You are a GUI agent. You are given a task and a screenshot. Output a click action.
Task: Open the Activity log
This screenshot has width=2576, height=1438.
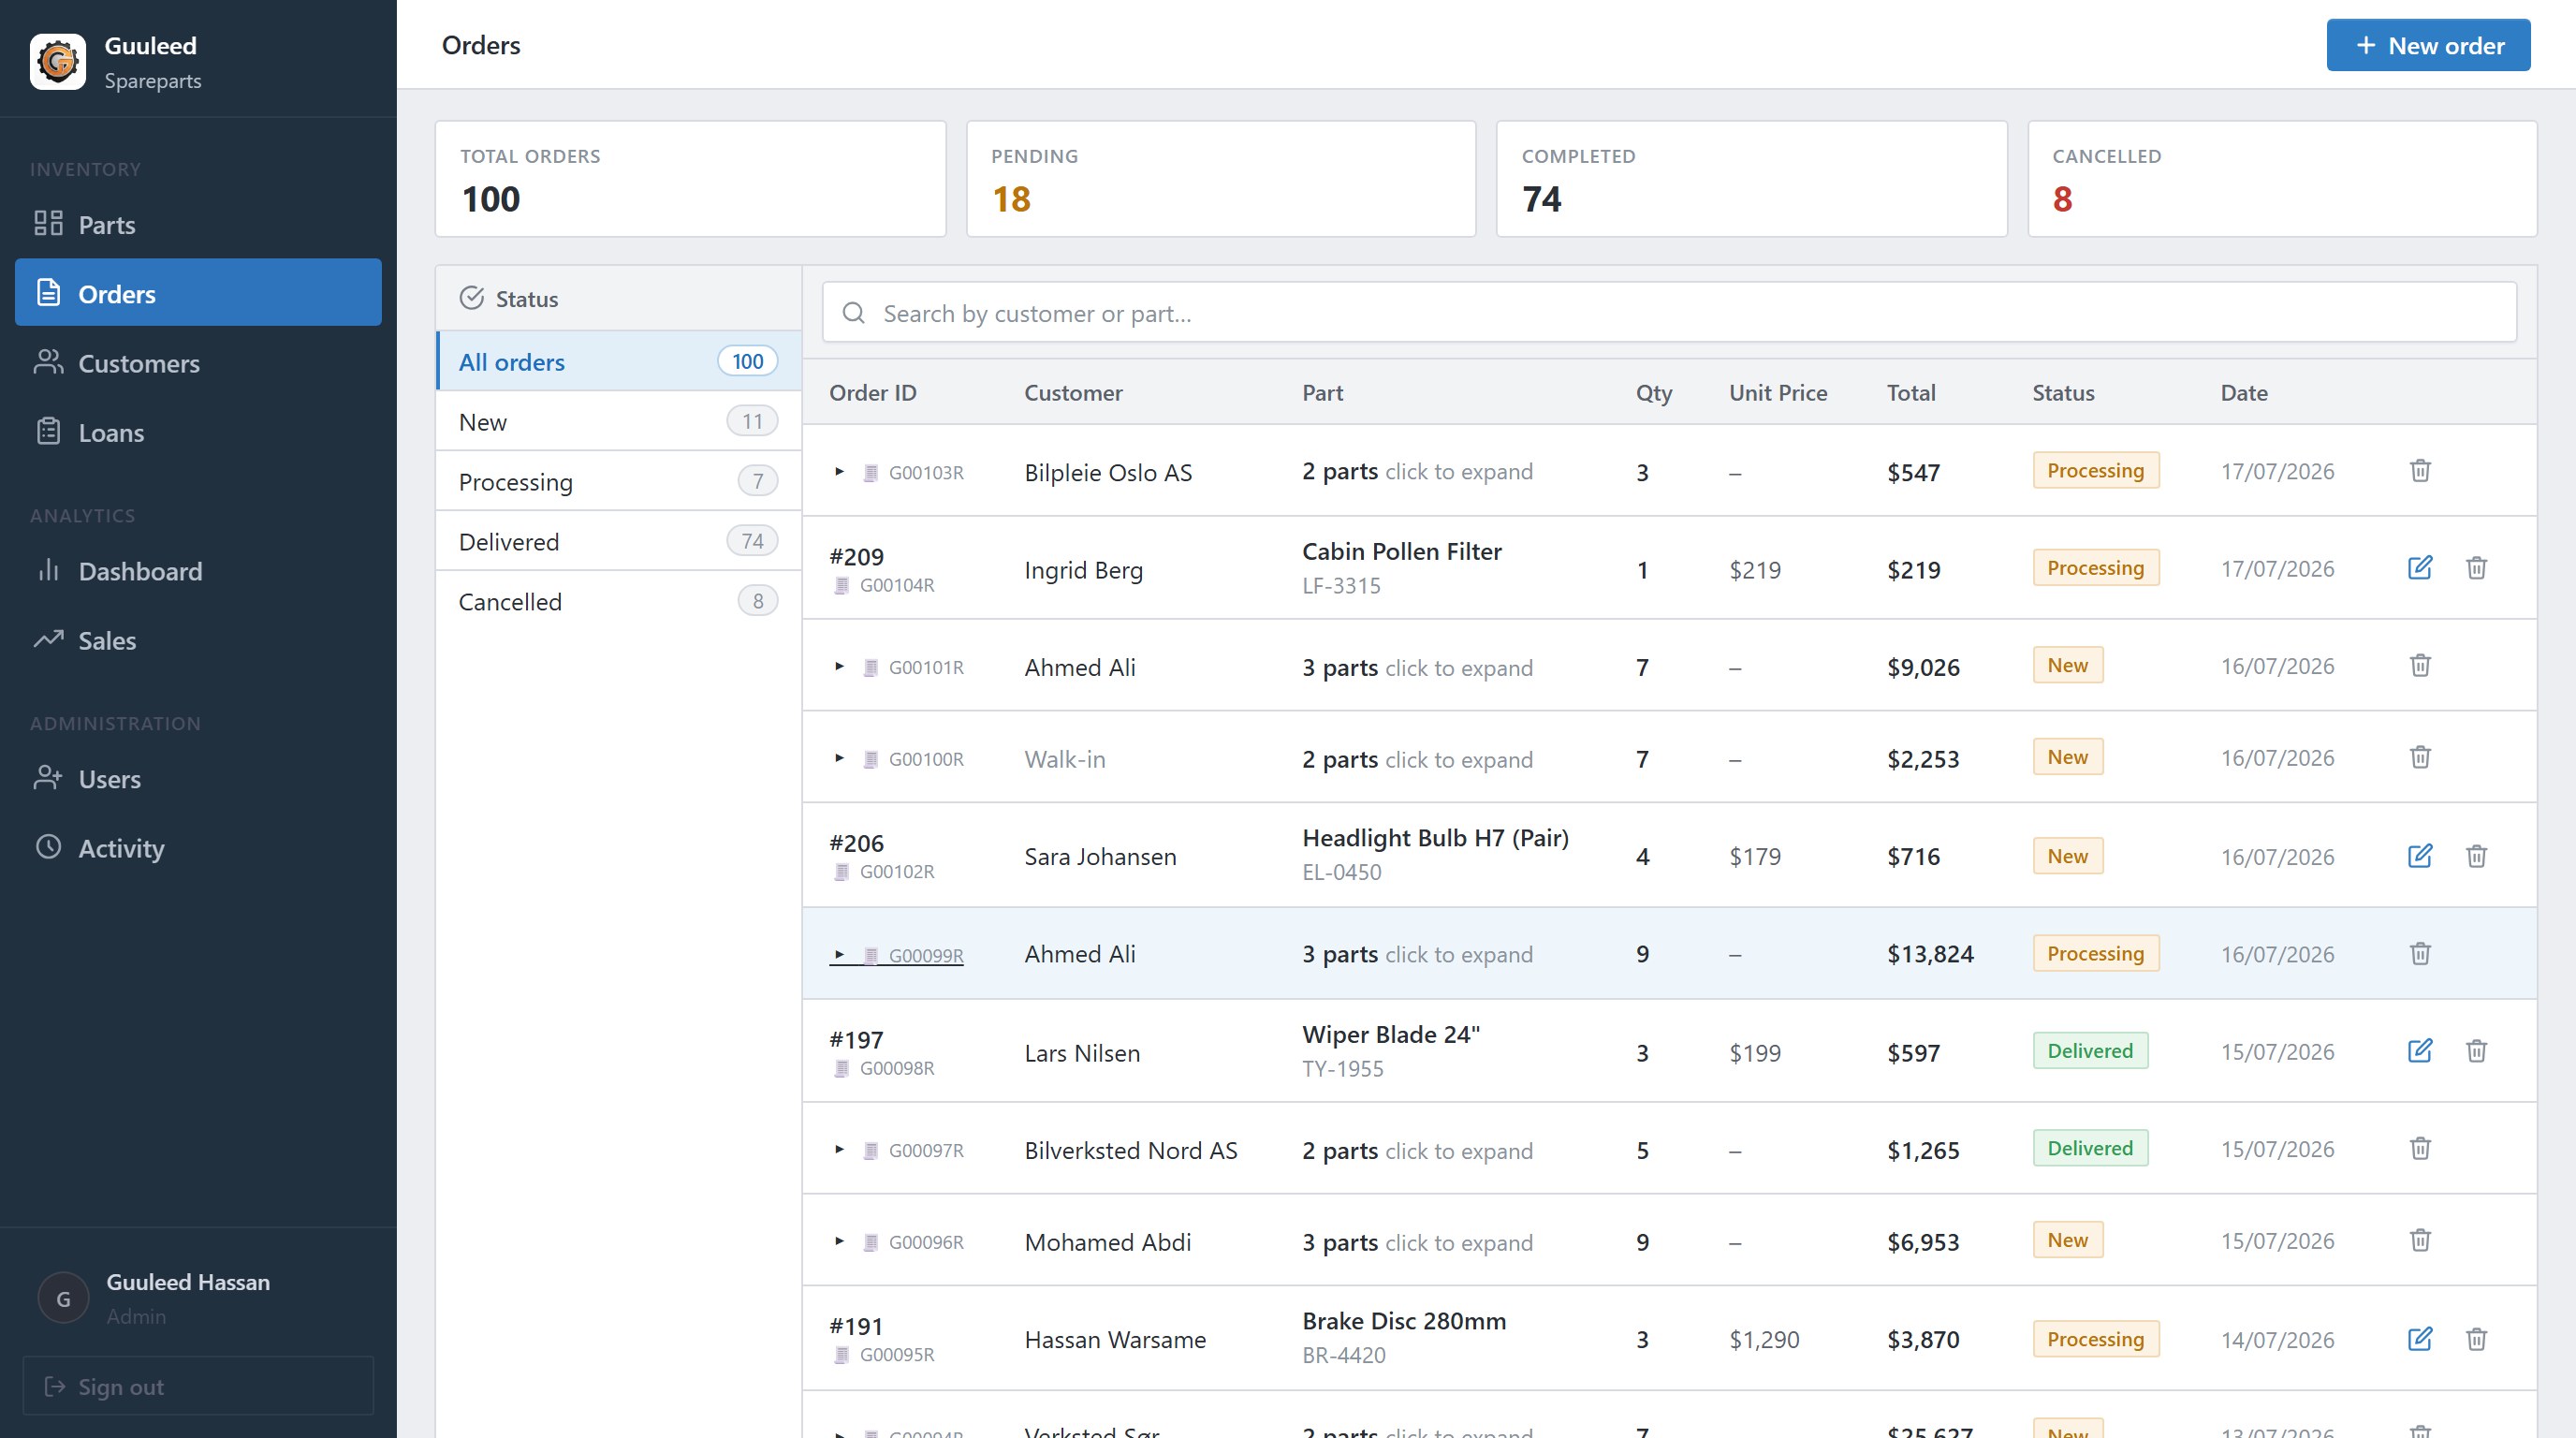coord(198,848)
